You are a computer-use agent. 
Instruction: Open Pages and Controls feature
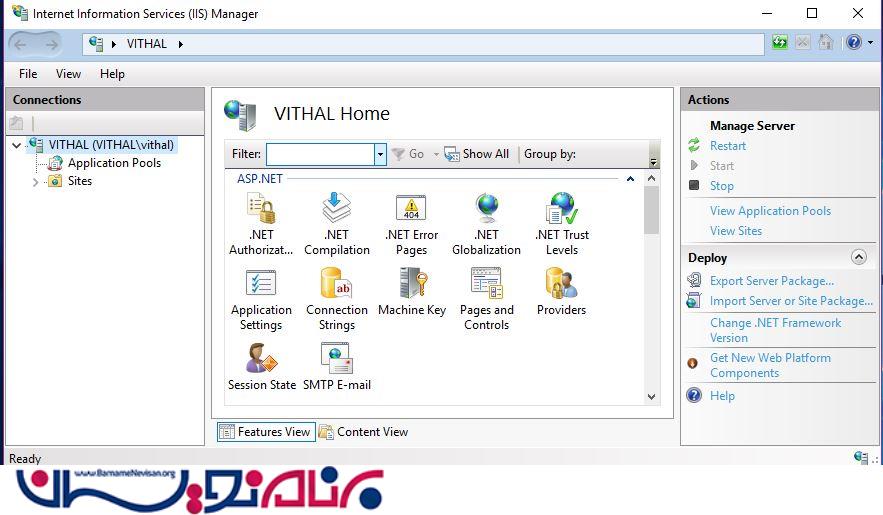pyautogui.click(x=487, y=299)
